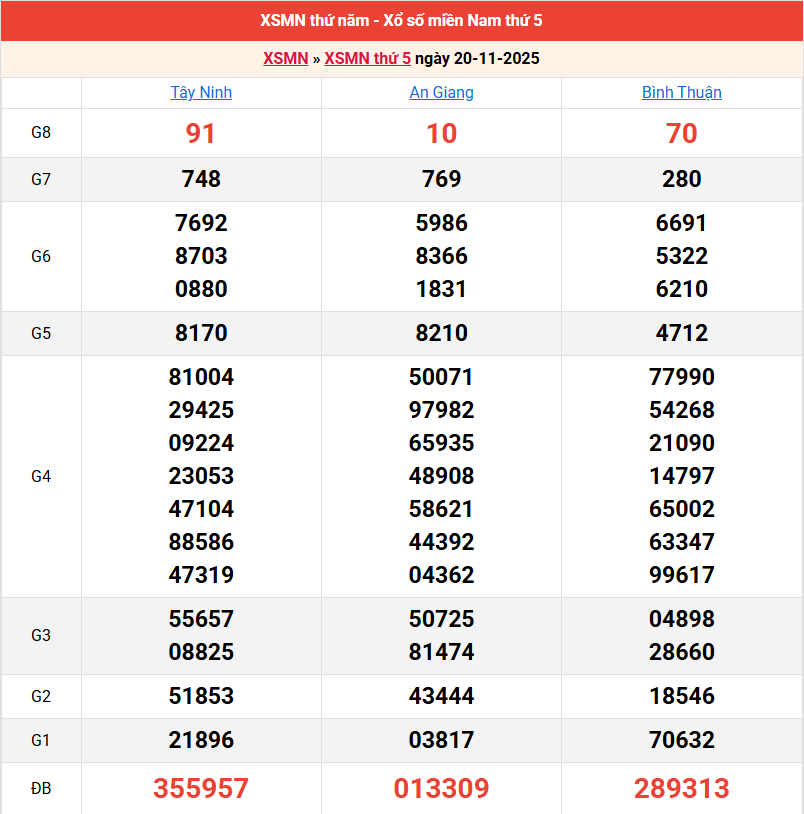804x814 pixels.
Task: Open the An Giang province link
Action: (x=441, y=93)
